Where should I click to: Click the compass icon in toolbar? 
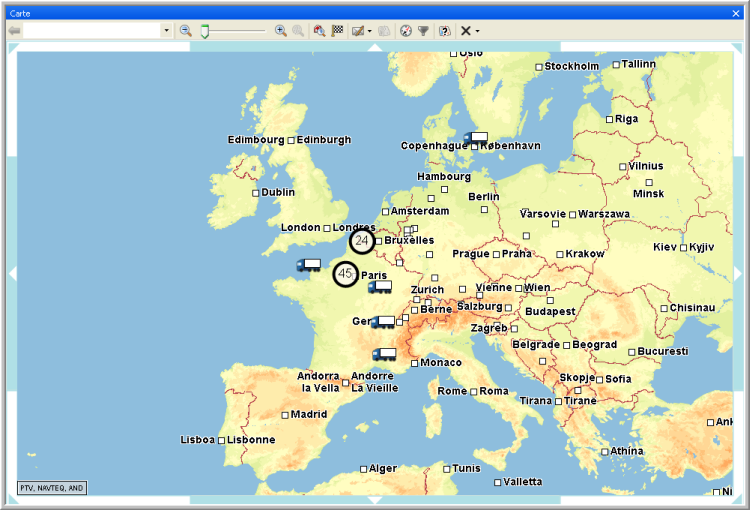(x=406, y=31)
